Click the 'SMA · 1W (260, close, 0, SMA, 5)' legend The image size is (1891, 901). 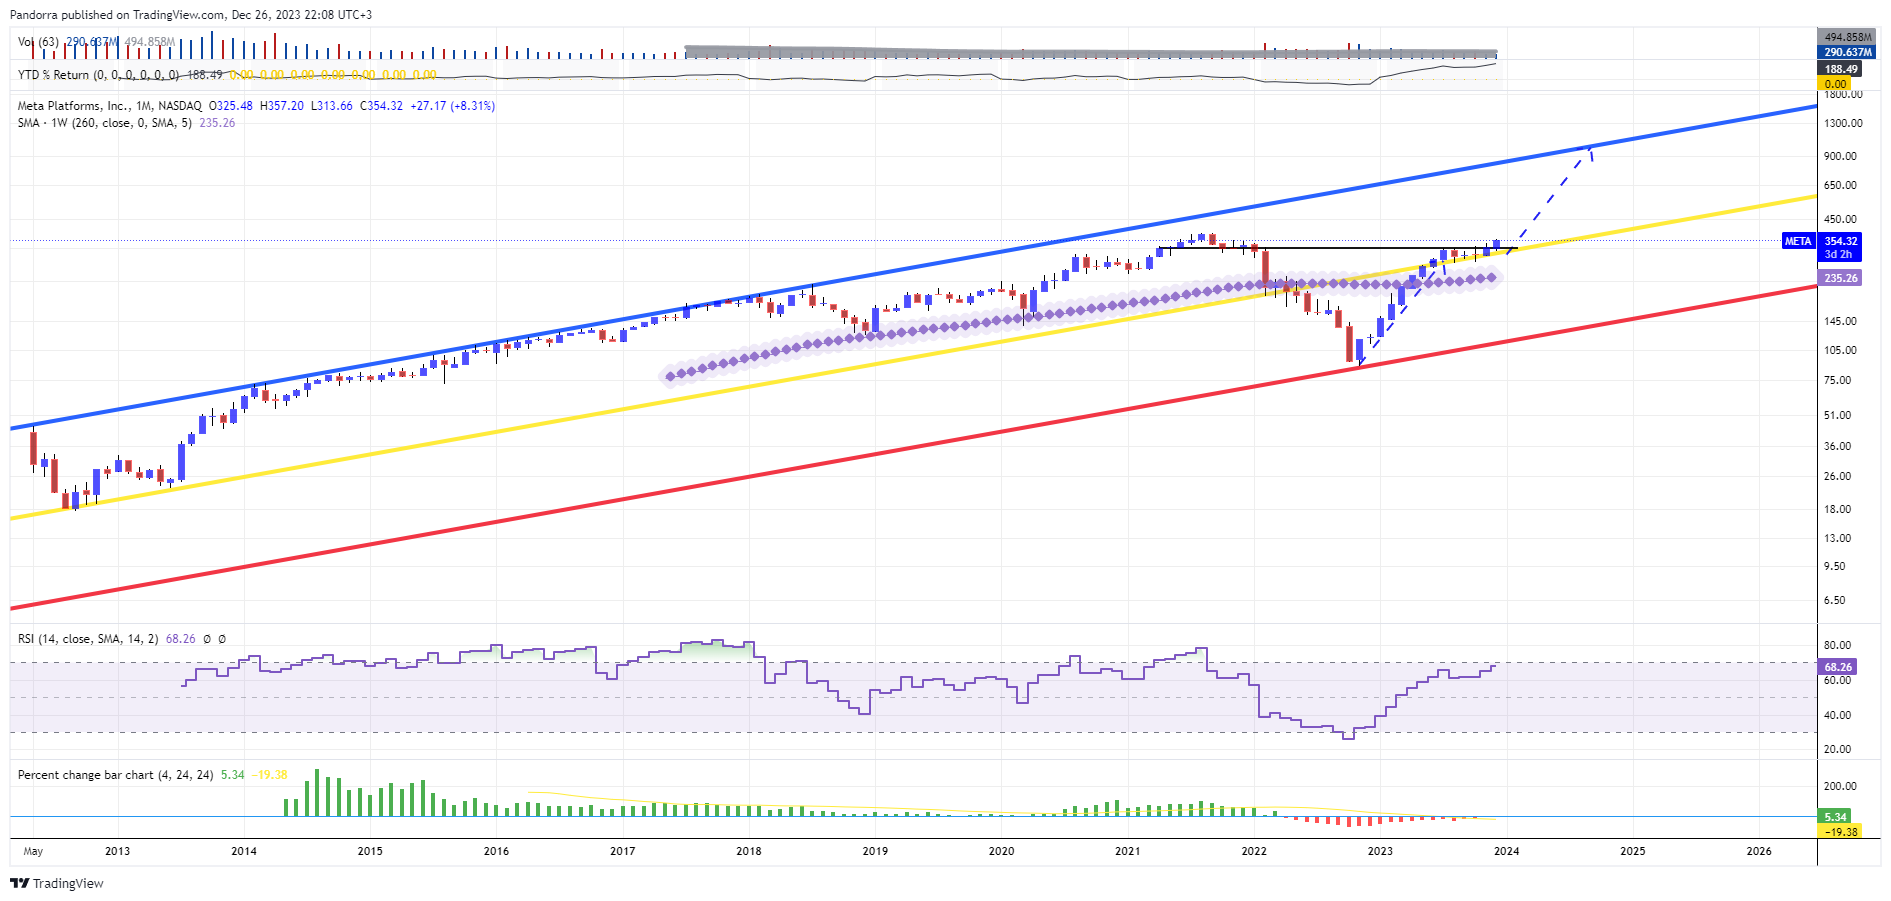click(105, 123)
